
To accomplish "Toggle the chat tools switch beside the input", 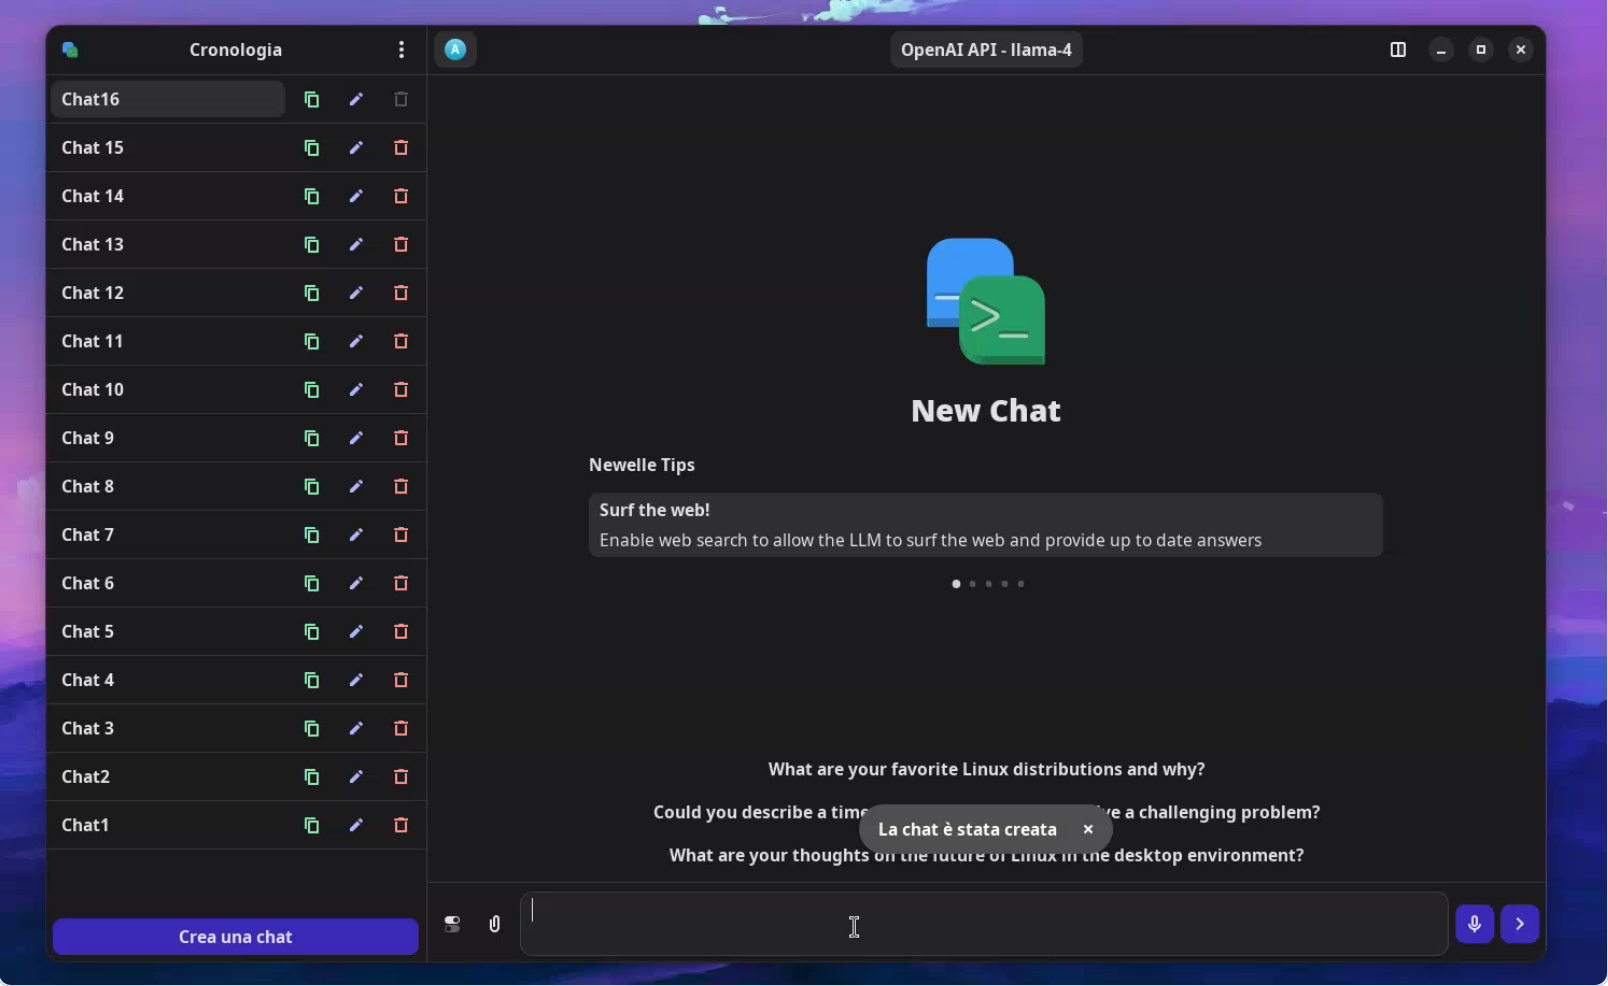I will click(452, 924).
